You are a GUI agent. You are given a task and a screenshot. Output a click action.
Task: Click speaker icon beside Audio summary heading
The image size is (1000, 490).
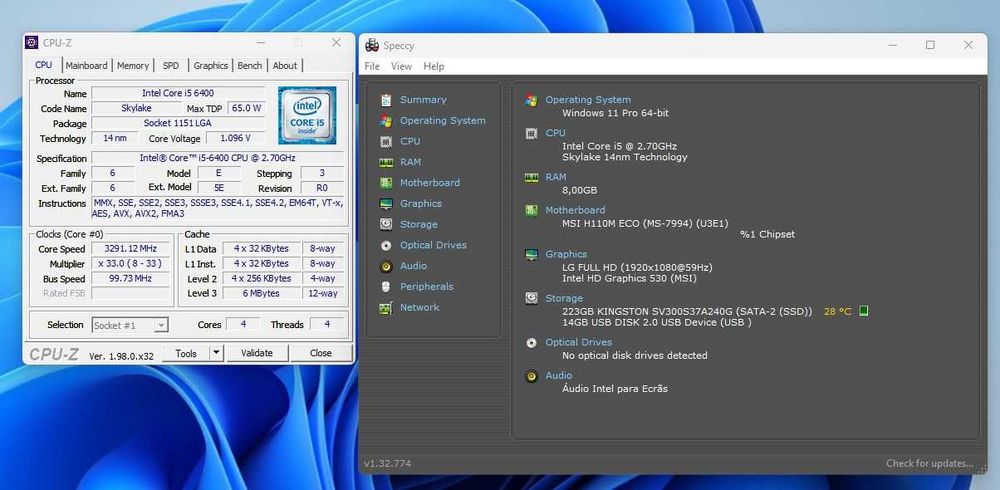point(531,376)
